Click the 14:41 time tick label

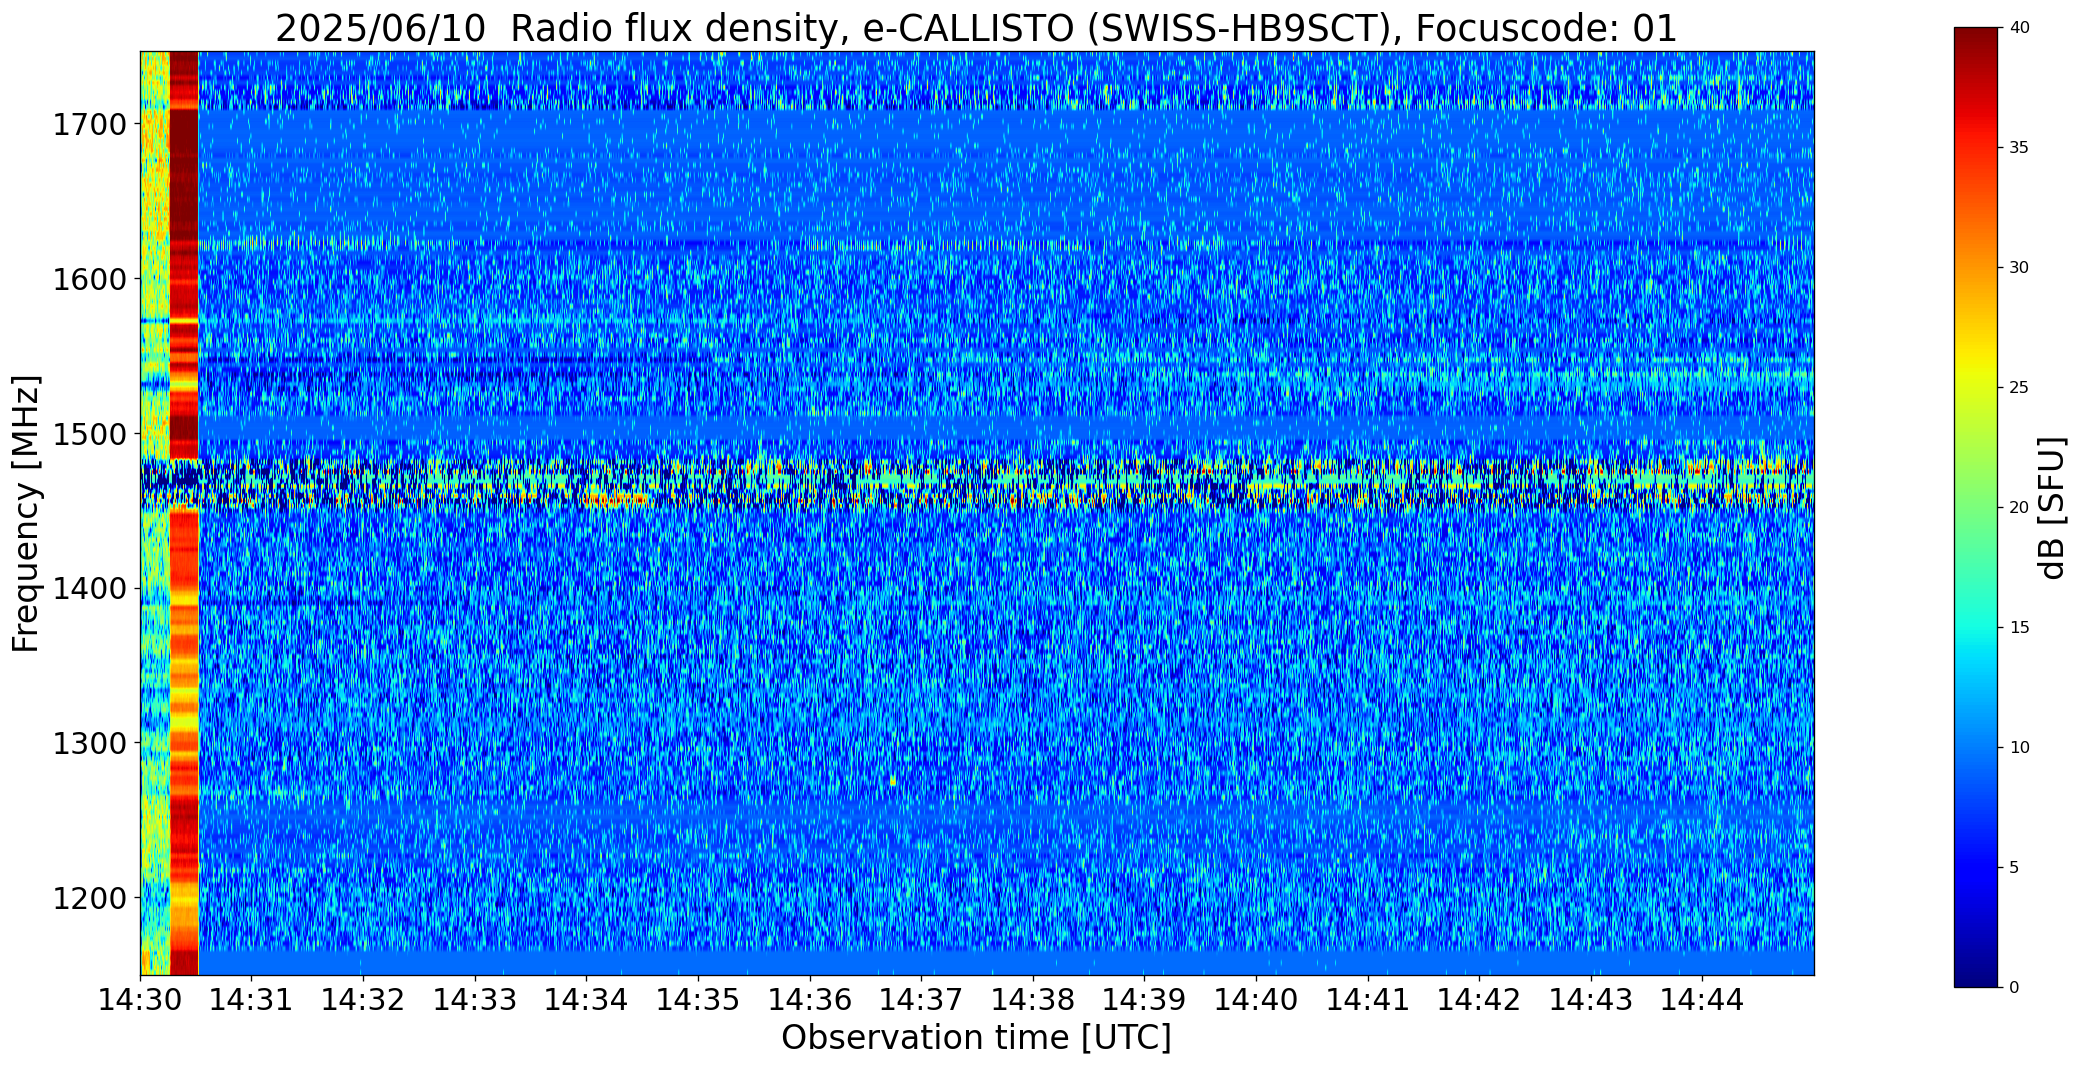1368,999
